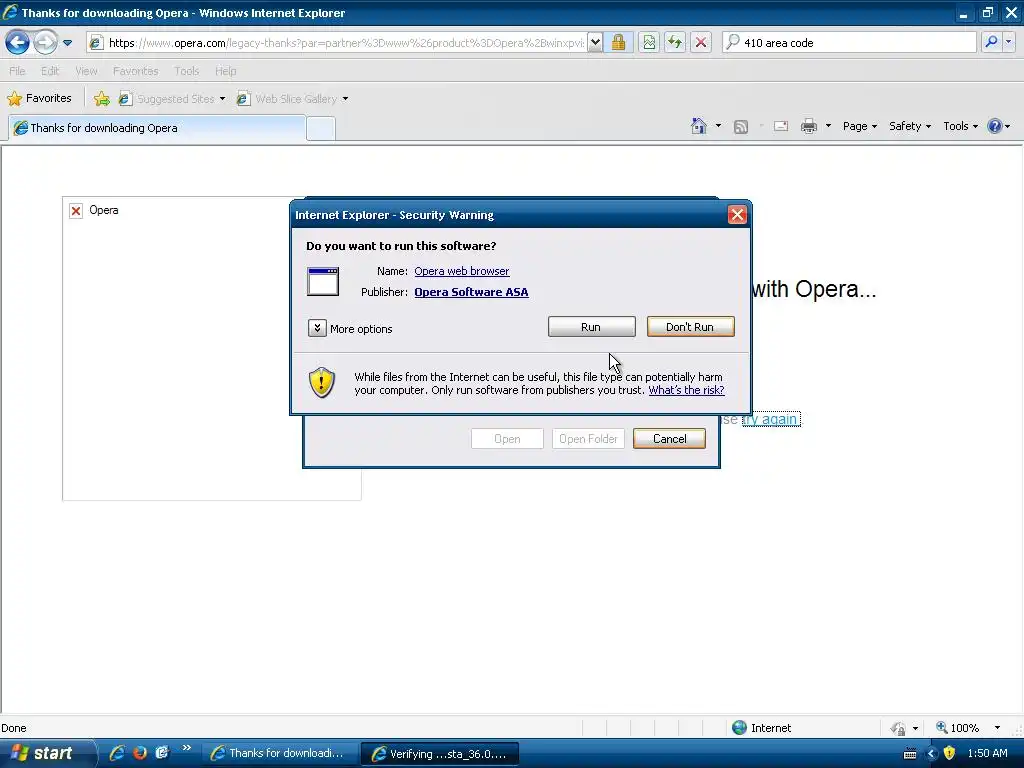Switch to 'Thanks for downloadi...' taskbar button
This screenshot has height=768, width=1024.
click(278, 753)
